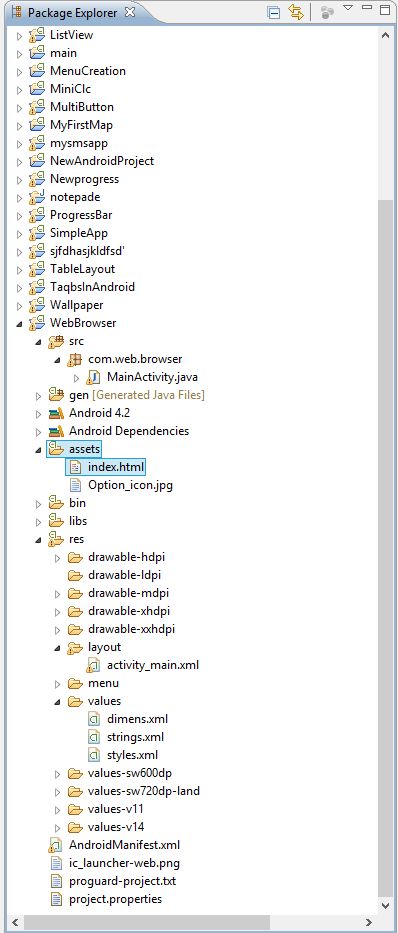
Task: Click the styles.xml file icon
Action: point(94,755)
